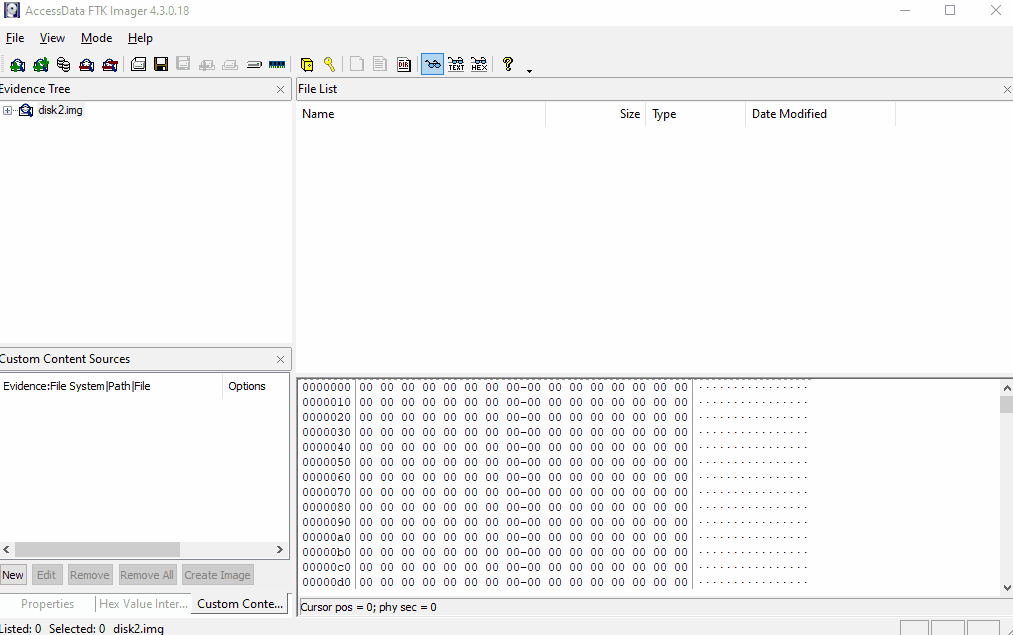This screenshot has width=1013, height=635.
Task: Toggle the TEXT view mode glasses icon
Action: pyautogui.click(x=456, y=64)
